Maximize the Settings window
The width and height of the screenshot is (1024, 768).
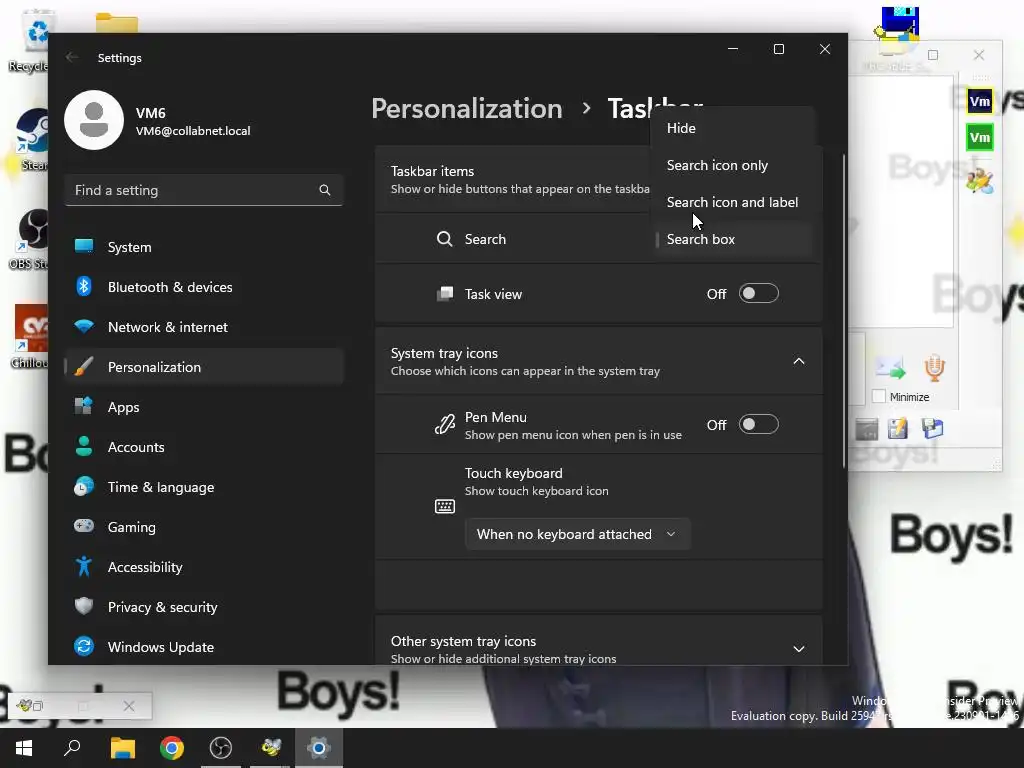pyautogui.click(x=778, y=49)
